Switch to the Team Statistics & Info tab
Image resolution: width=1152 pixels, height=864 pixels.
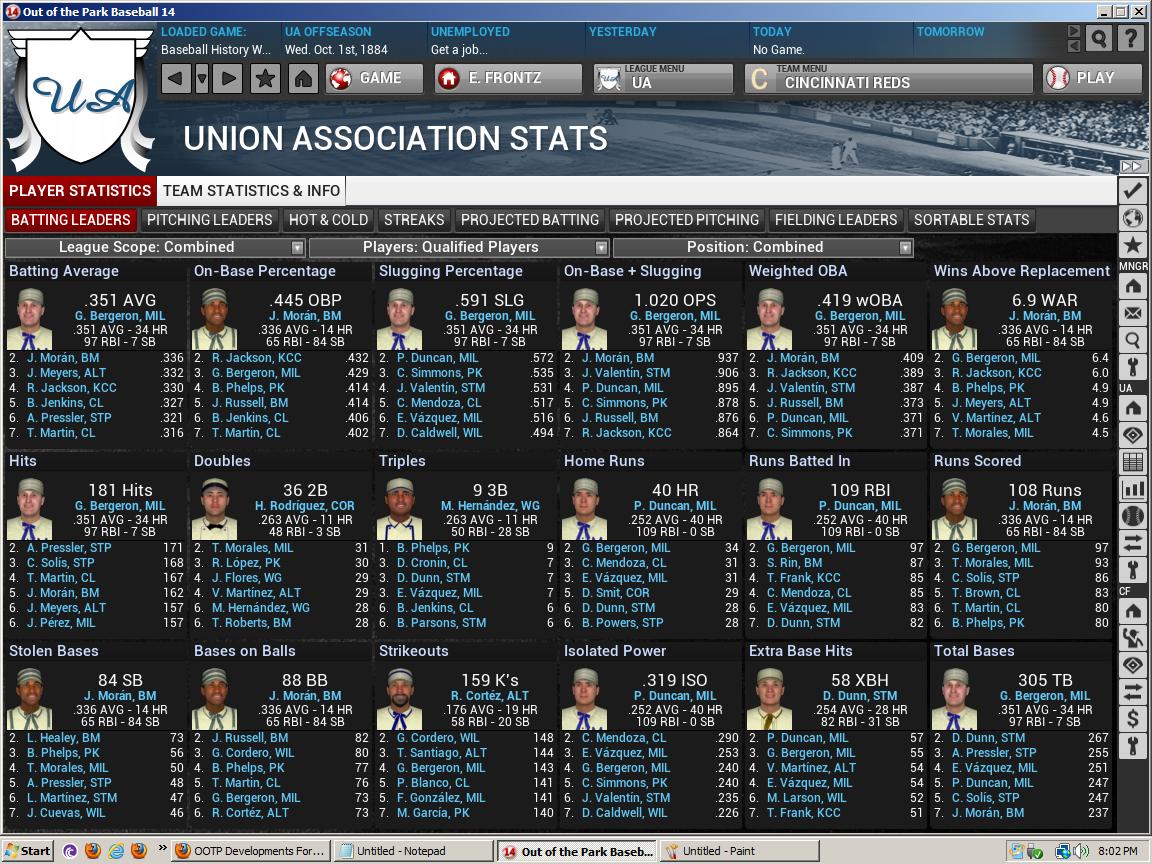[x=250, y=190]
